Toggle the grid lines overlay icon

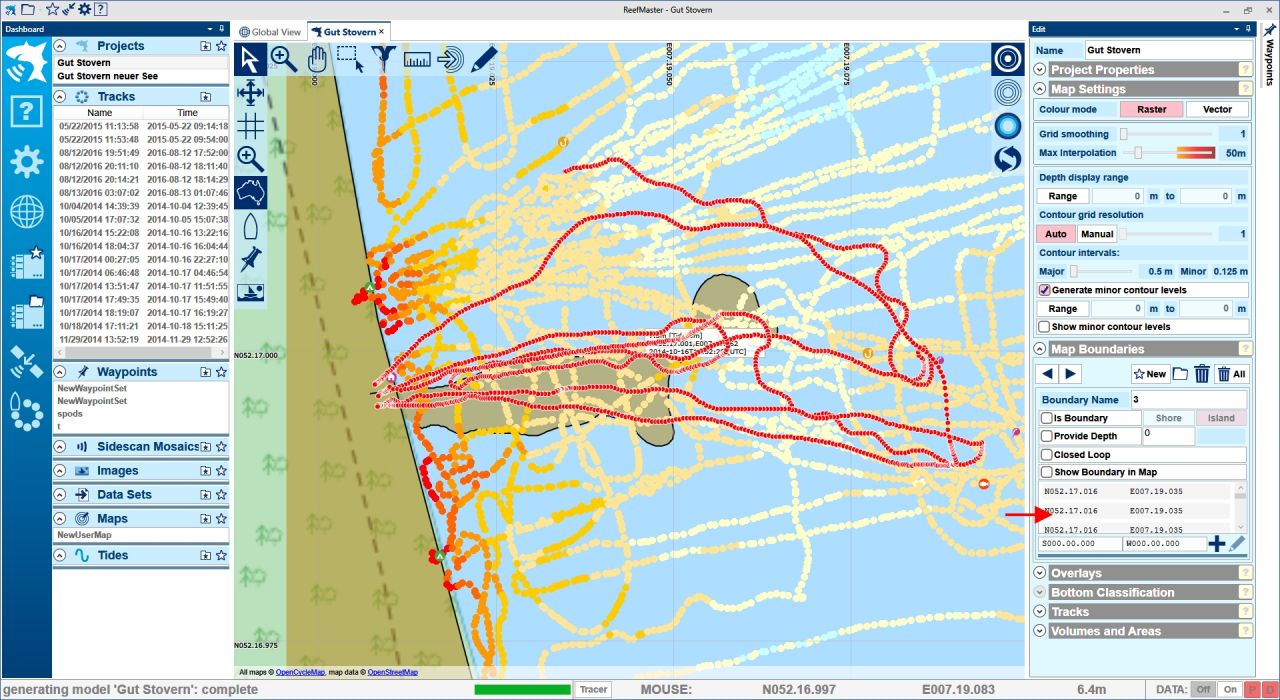click(250, 126)
